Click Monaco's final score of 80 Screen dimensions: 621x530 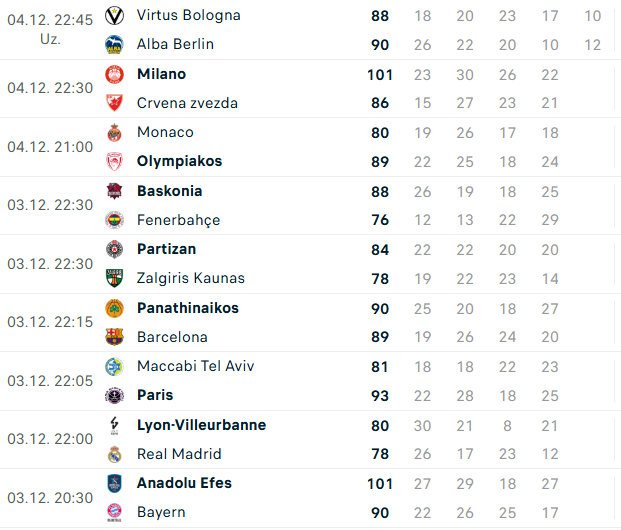[x=379, y=132]
